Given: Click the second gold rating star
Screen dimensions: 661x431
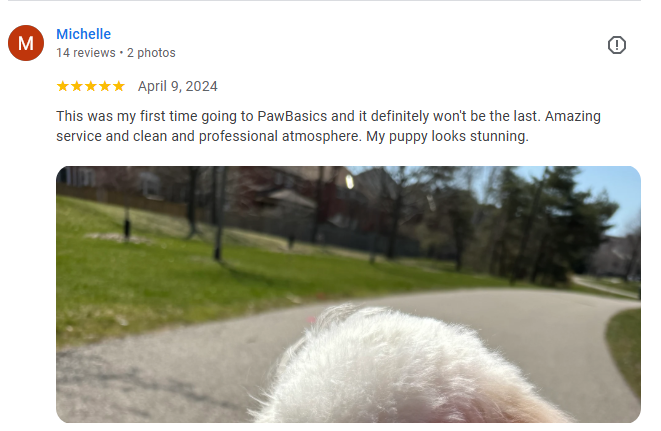Looking at the screenshot, I should [x=77, y=86].
